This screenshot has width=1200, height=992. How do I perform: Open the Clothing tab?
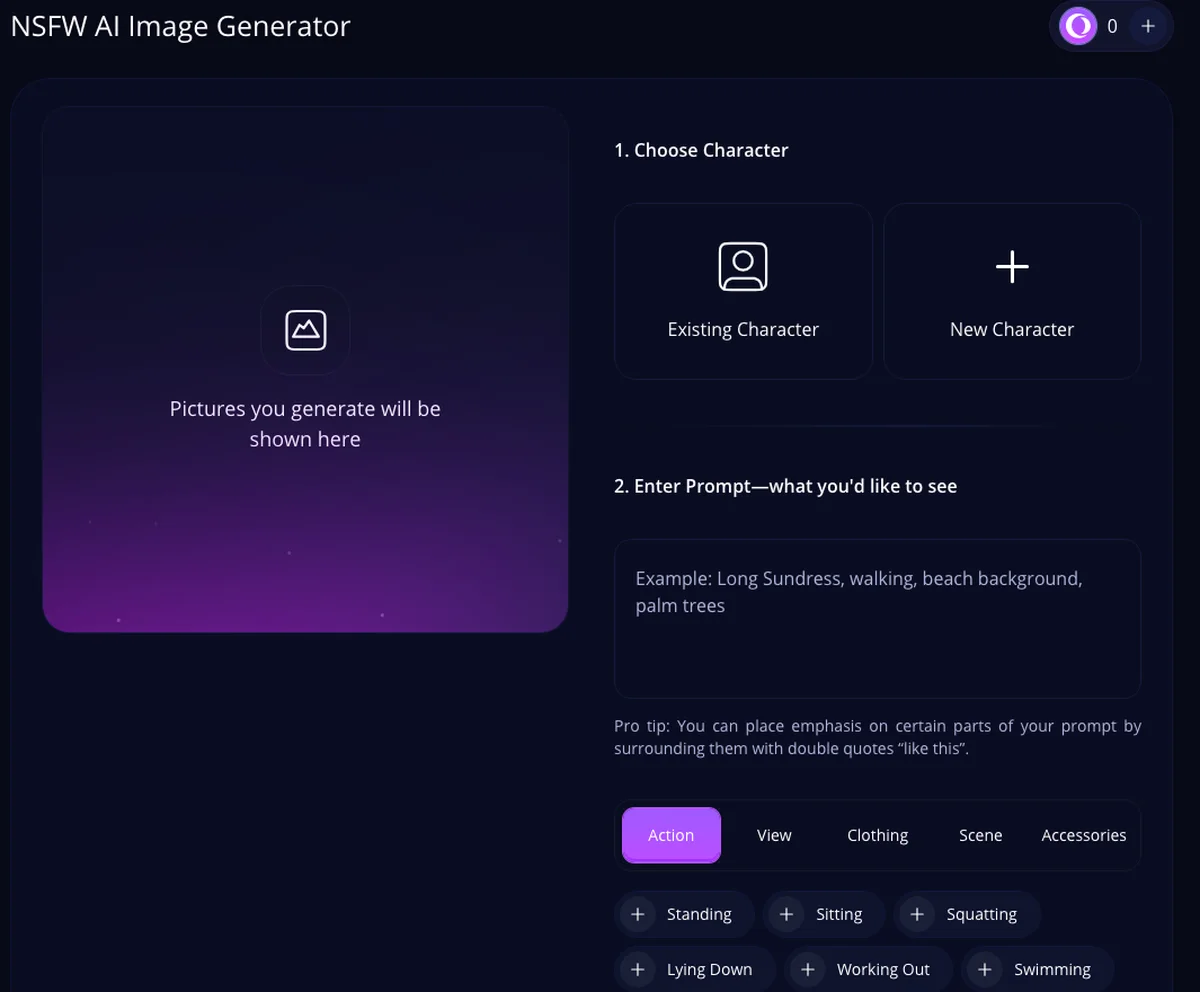877,835
